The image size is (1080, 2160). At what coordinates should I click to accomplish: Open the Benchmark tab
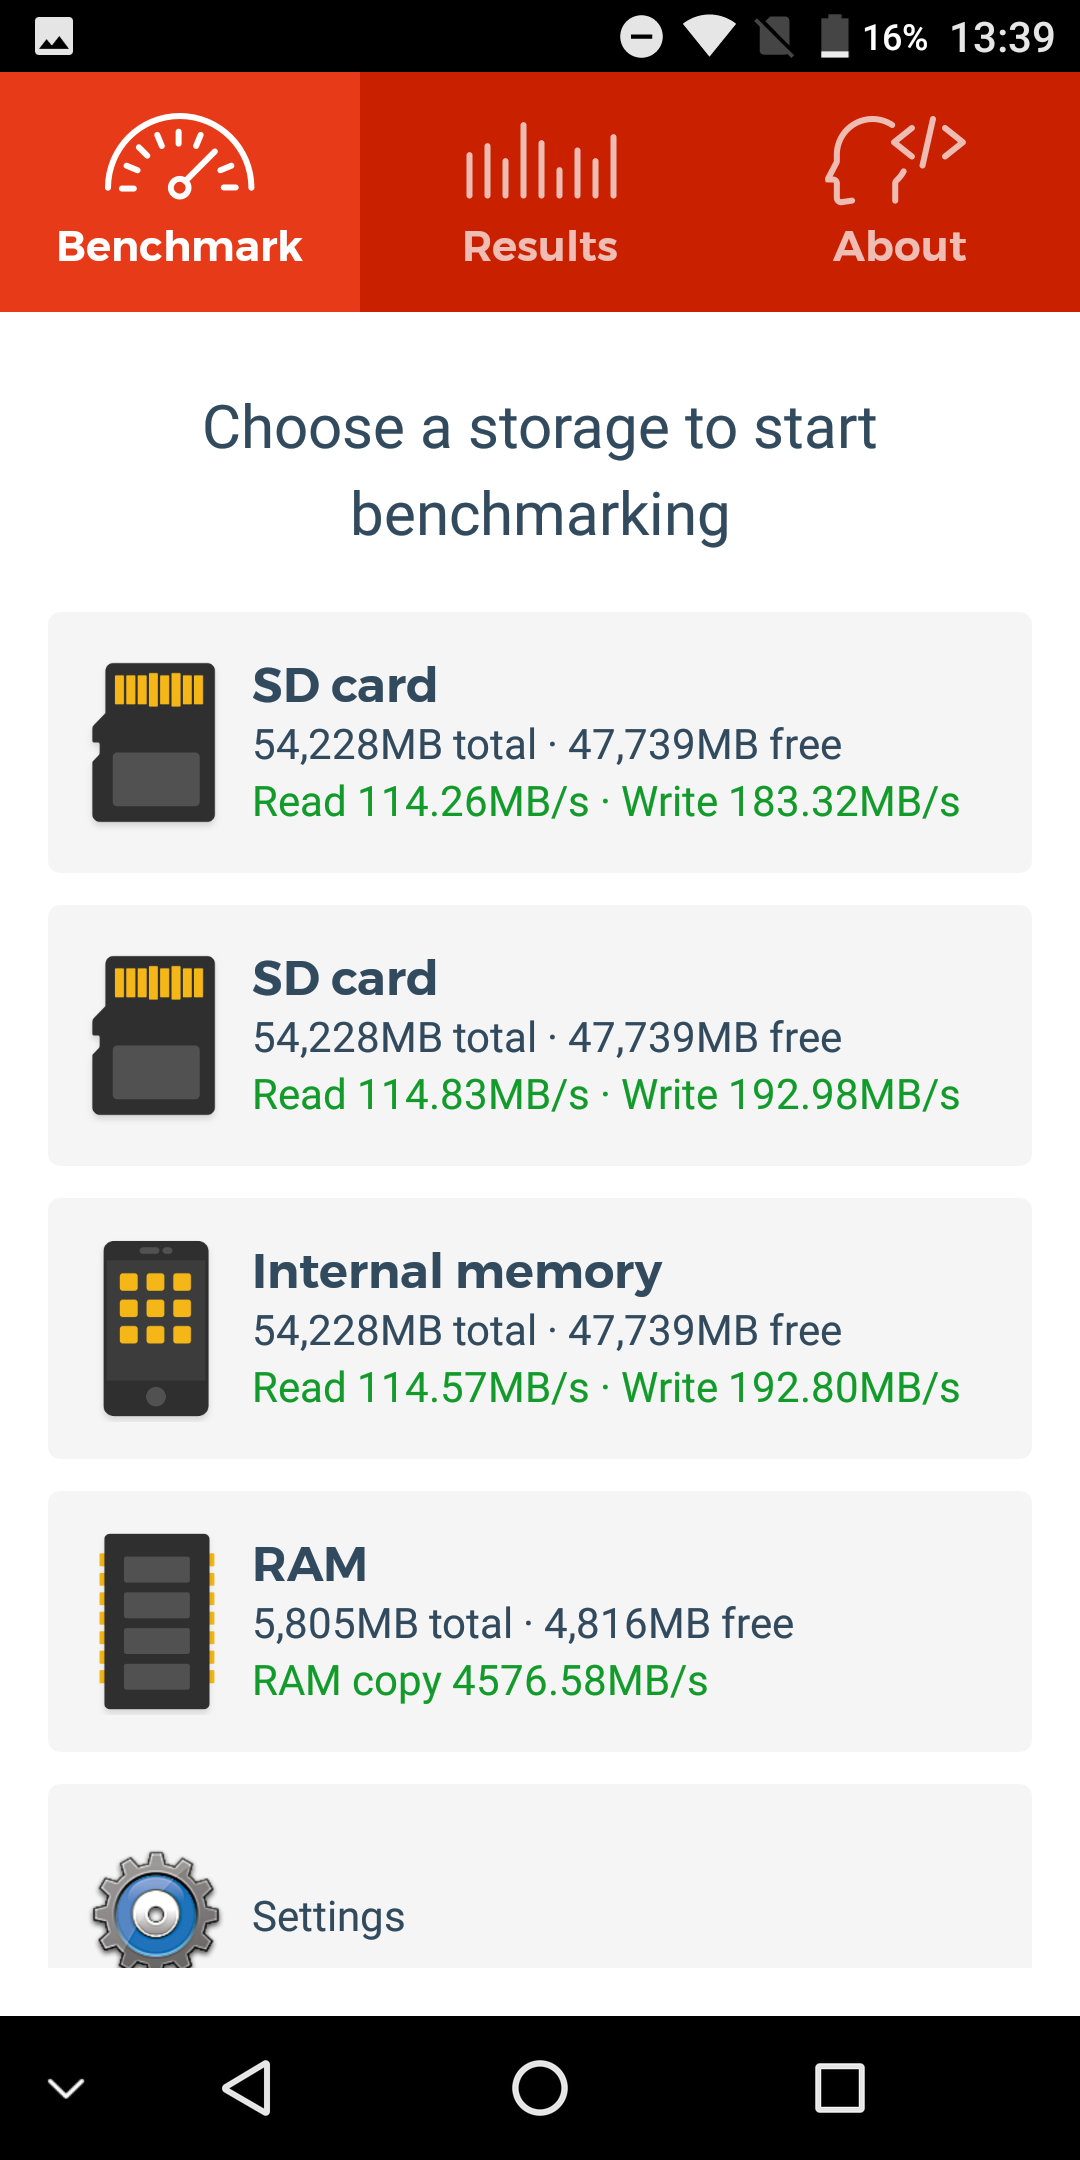click(180, 192)
